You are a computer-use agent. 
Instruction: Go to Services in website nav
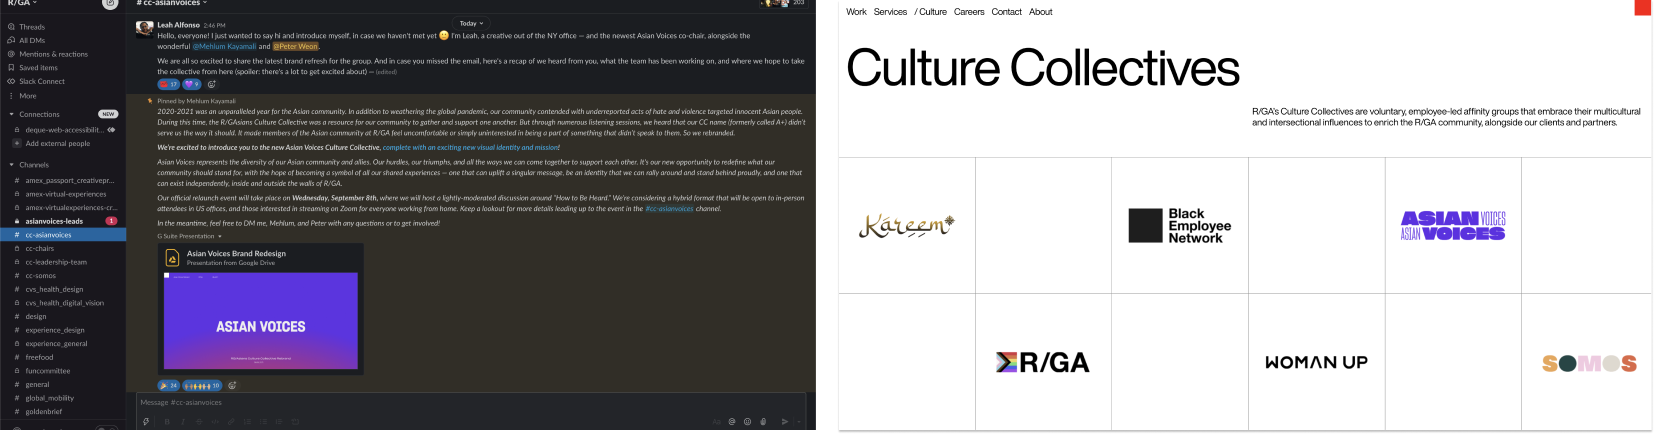890,12
